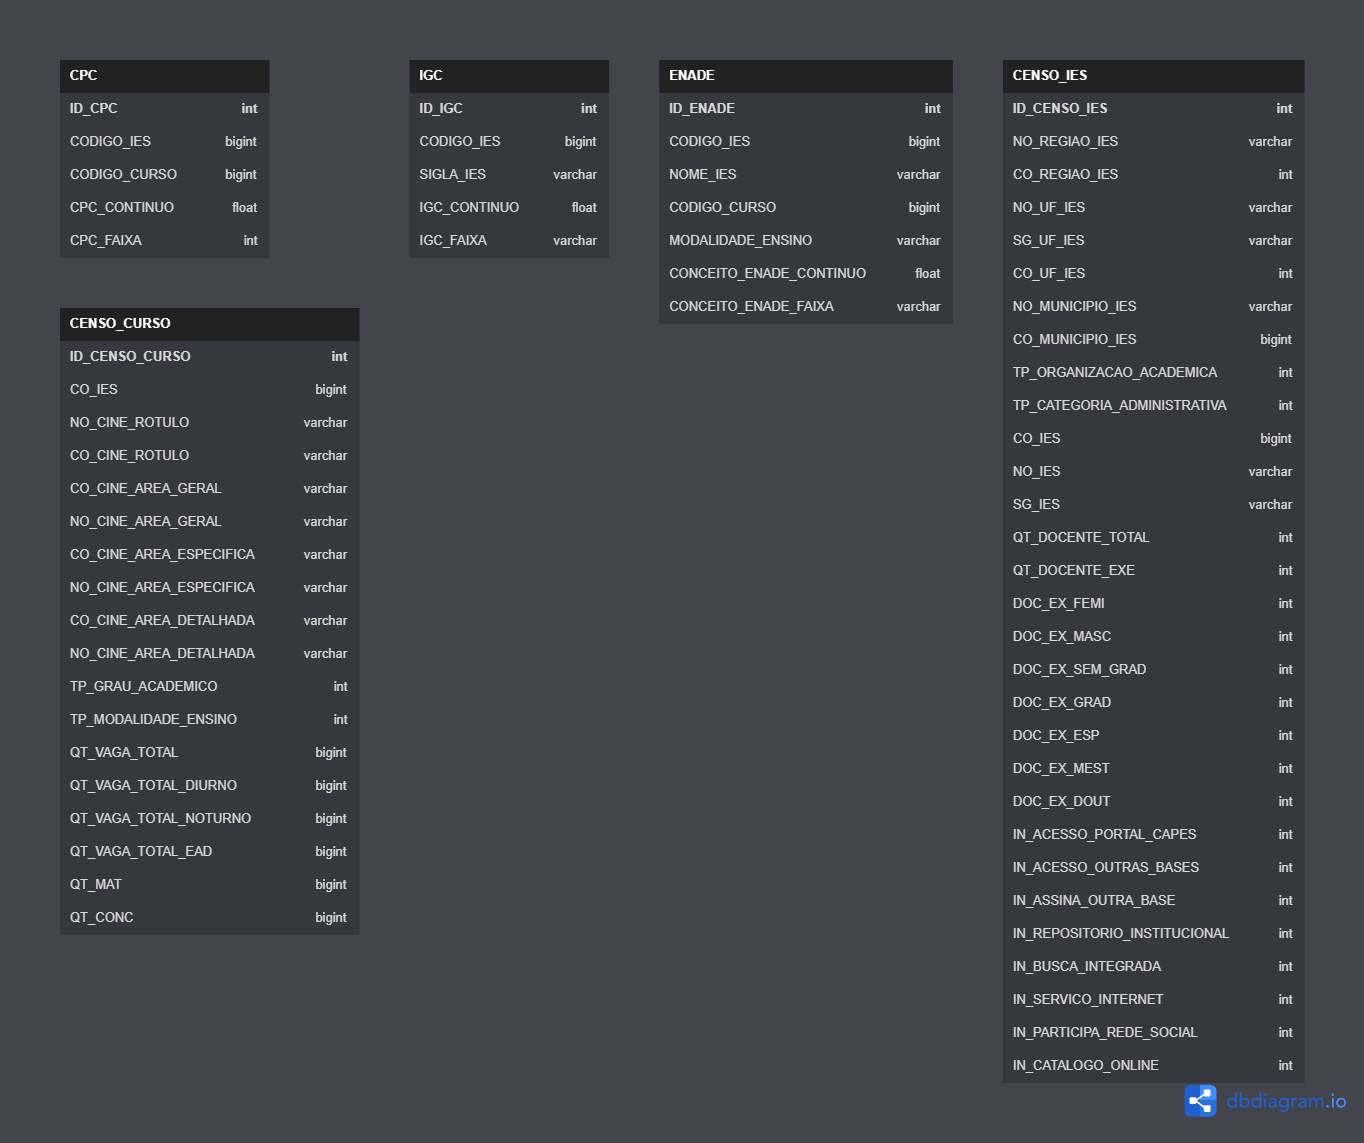
Task: Click the QT_DOCENTE_EXE field
Action: (x=1154, y=571)
